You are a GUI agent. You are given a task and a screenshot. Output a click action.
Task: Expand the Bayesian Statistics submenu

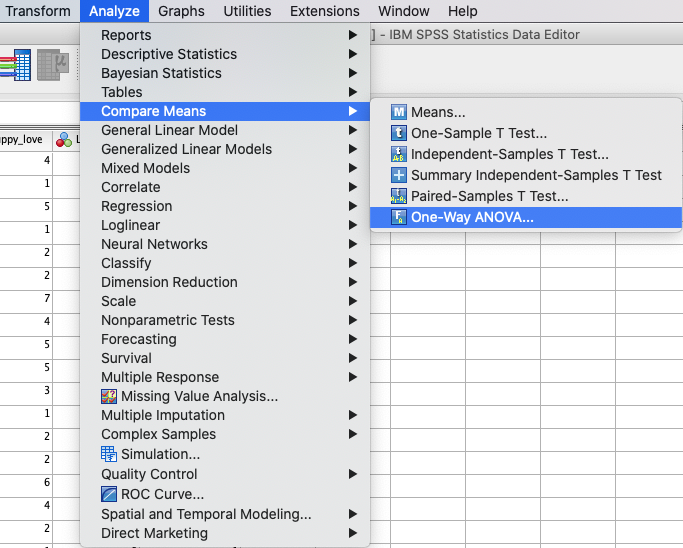pyautogui.click(x=225, y=73)
